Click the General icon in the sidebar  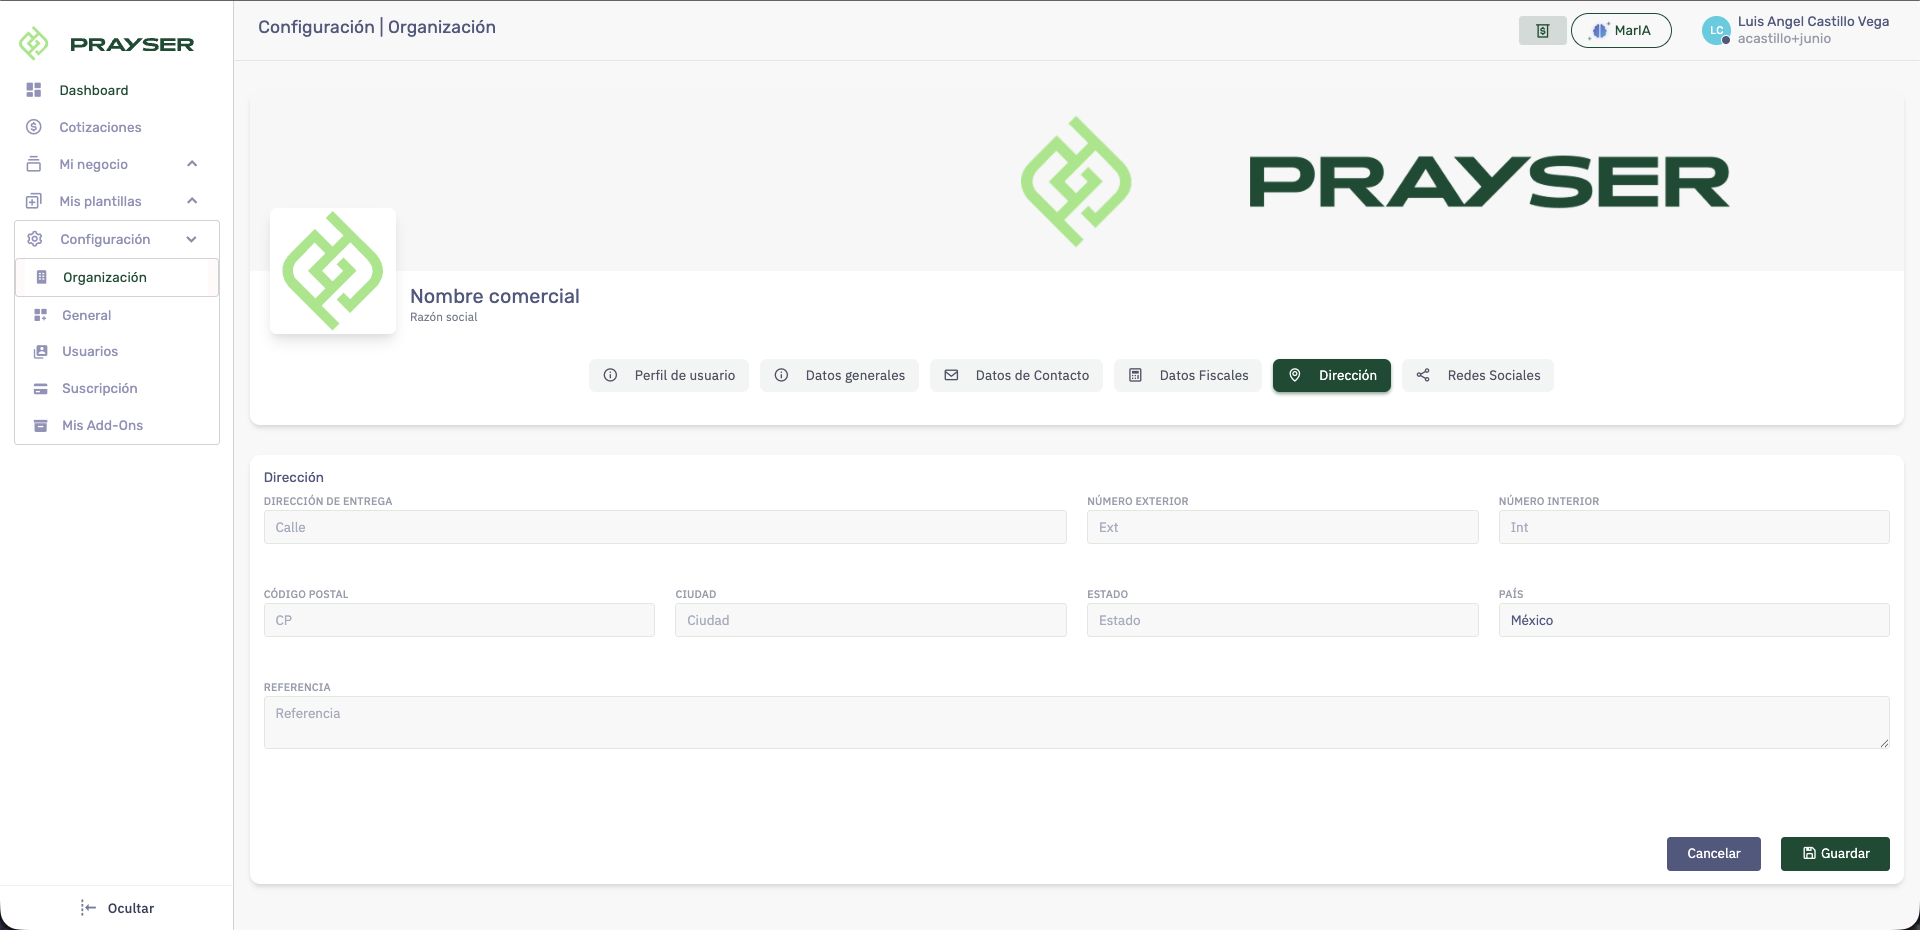[41, 315]
